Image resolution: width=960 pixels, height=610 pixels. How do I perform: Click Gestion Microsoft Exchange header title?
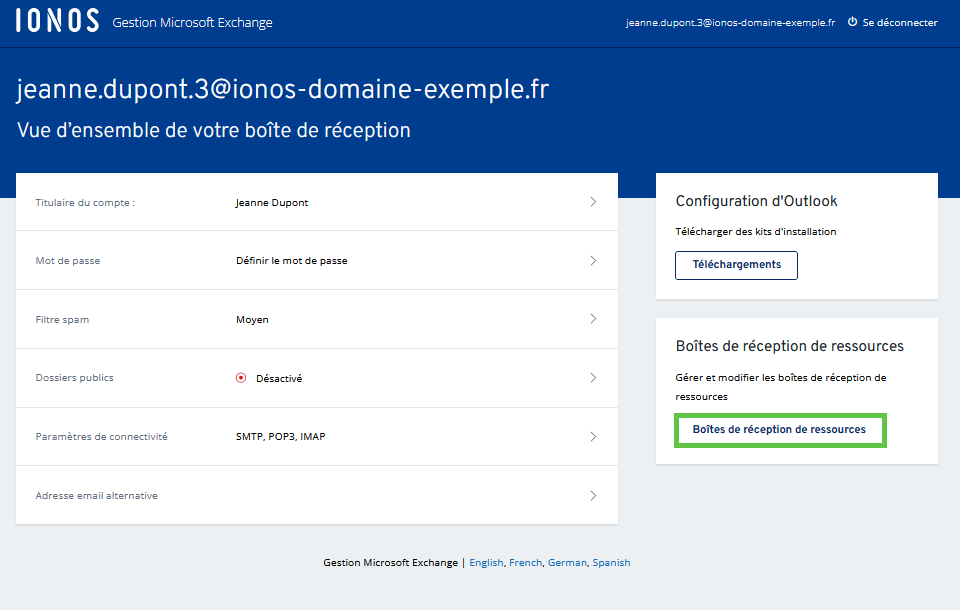tap(192, 23)
